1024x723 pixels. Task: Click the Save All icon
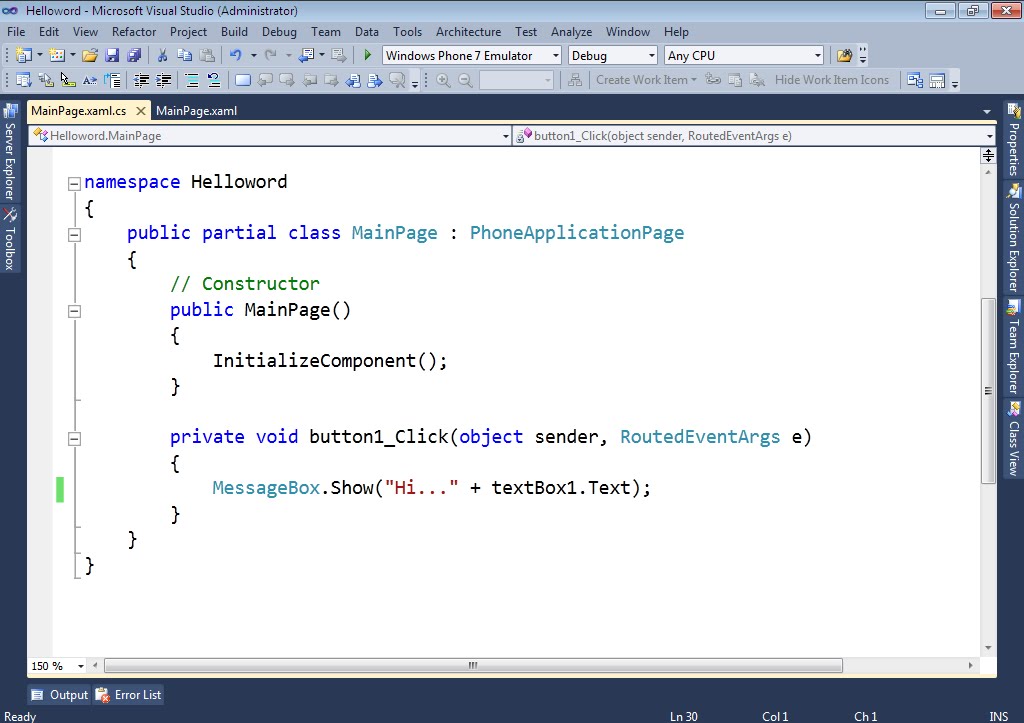[135, 56]
